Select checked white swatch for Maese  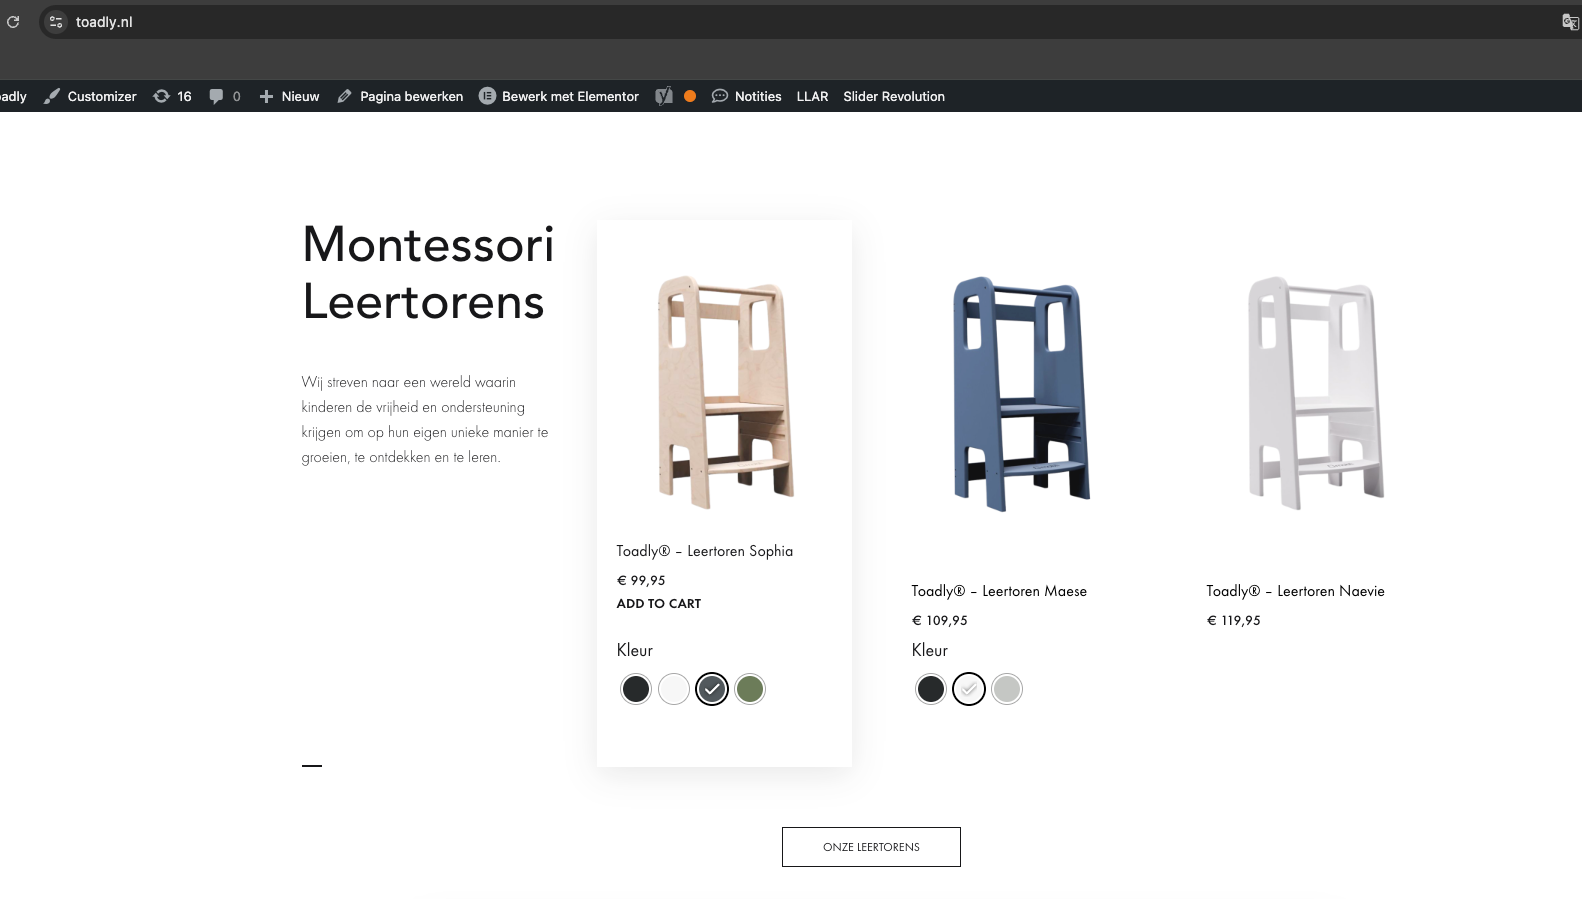pyautogui.click(x=969, y=689)
